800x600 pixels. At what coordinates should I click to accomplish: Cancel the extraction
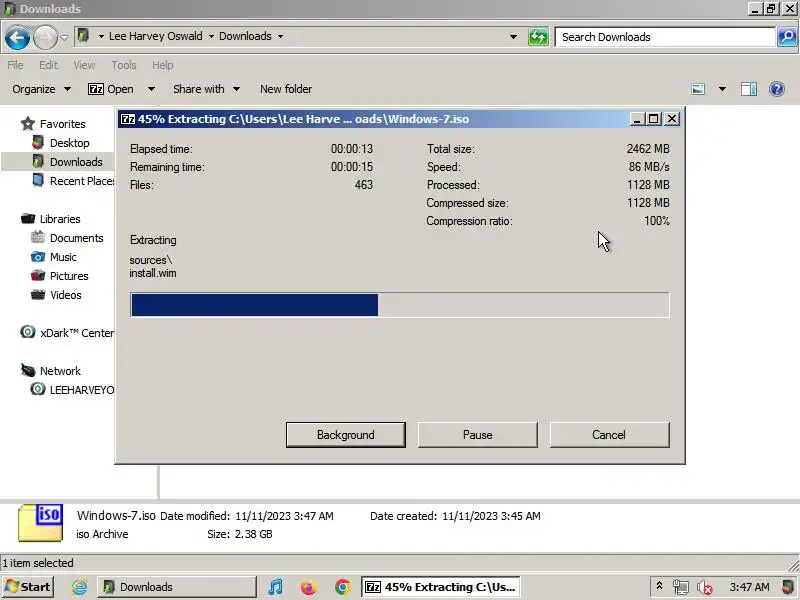click(609, 435)
